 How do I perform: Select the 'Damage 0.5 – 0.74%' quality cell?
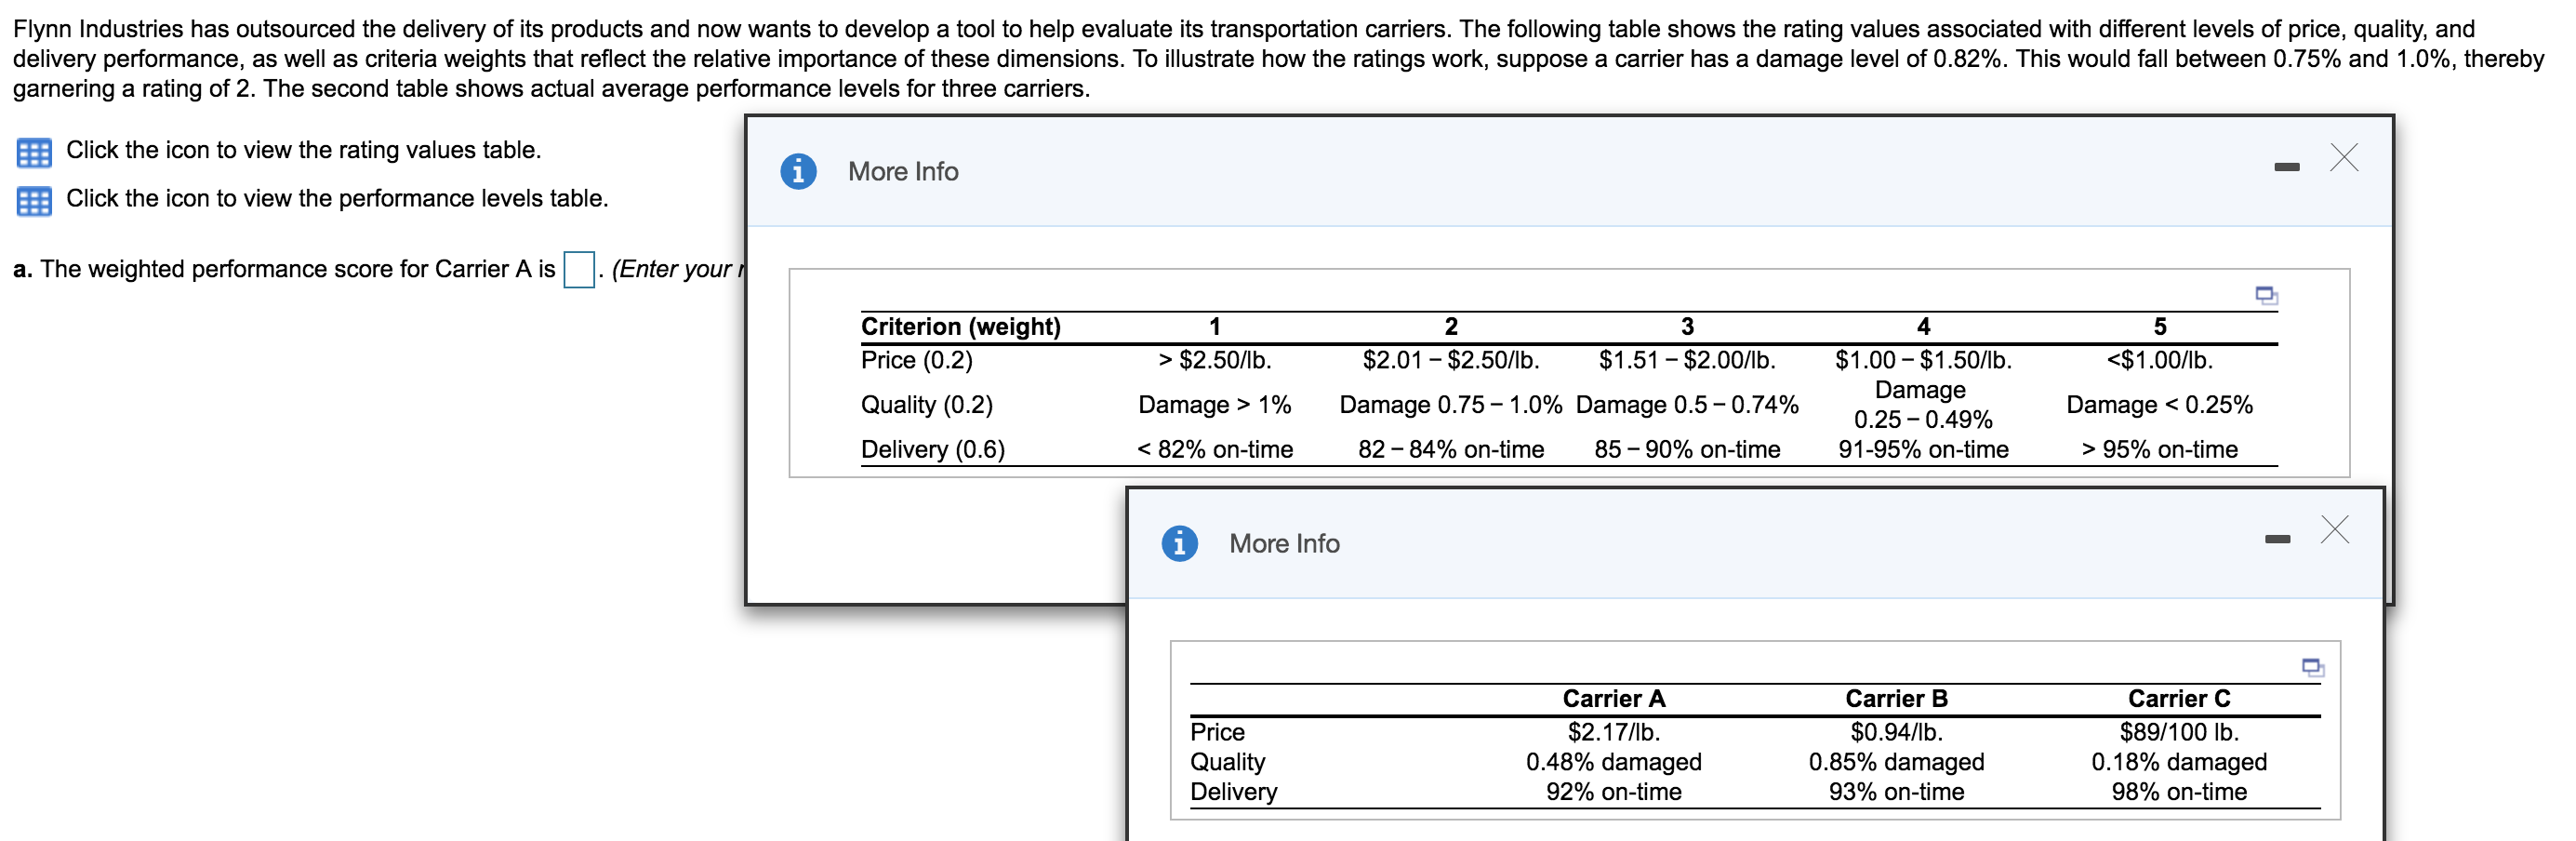1687,405
